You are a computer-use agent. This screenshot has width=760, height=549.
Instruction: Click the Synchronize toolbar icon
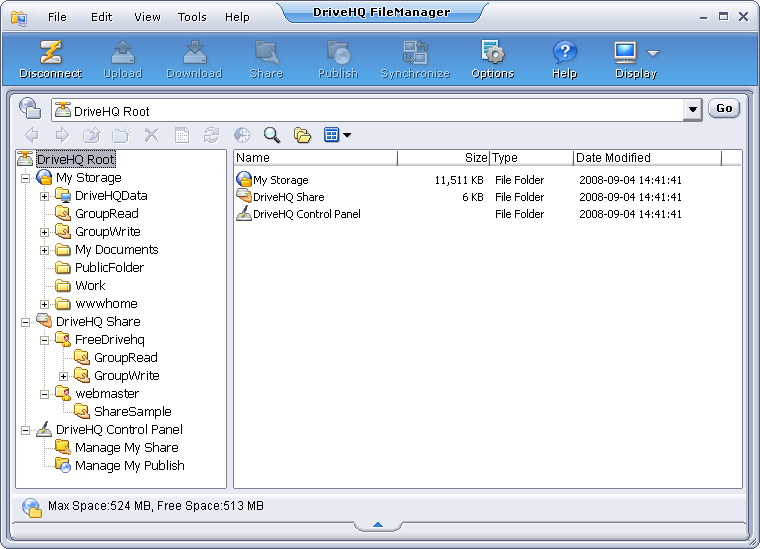[x=415, y=53]
